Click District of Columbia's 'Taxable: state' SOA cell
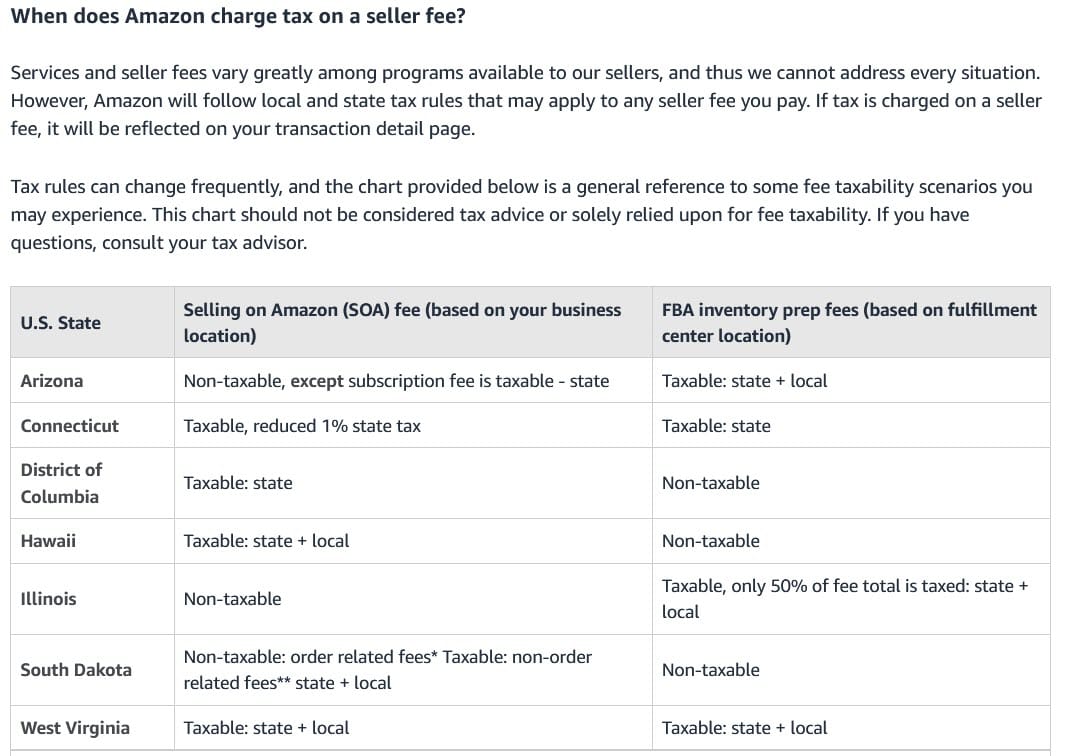This screenshot has width=1066, height=756. (x=238, y=483)
